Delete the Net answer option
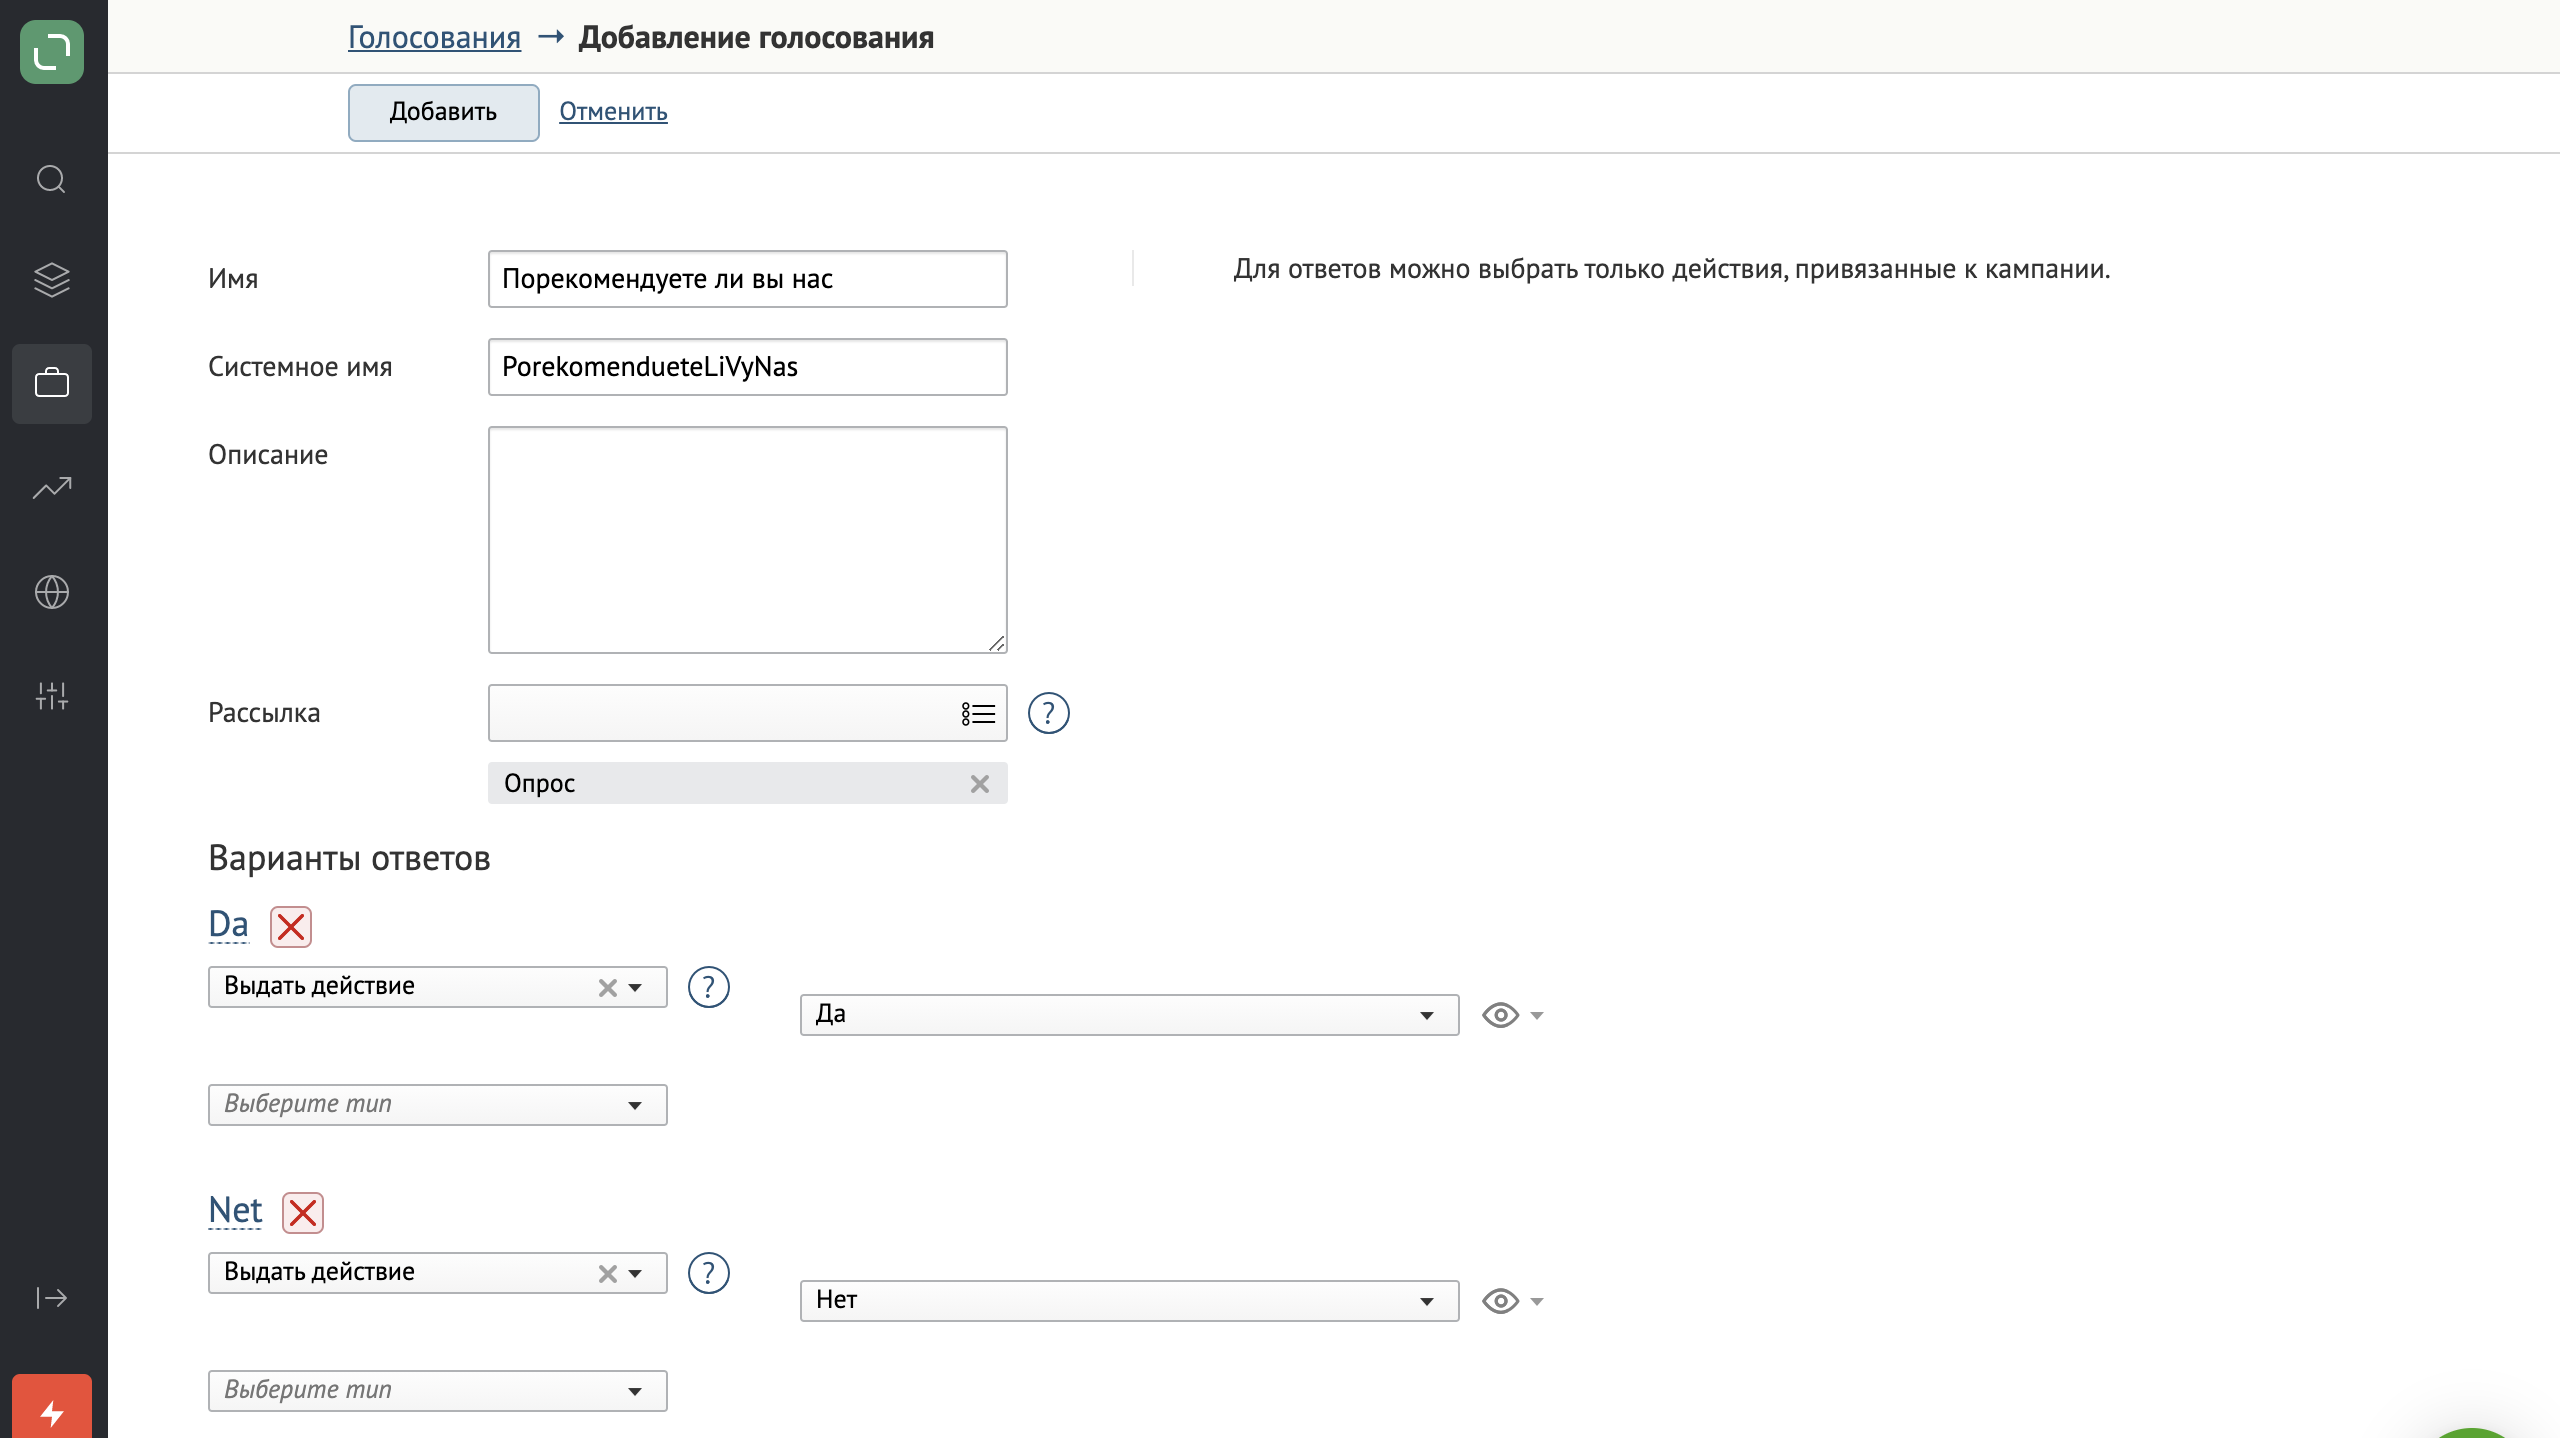 click(x=303, y=1212)
